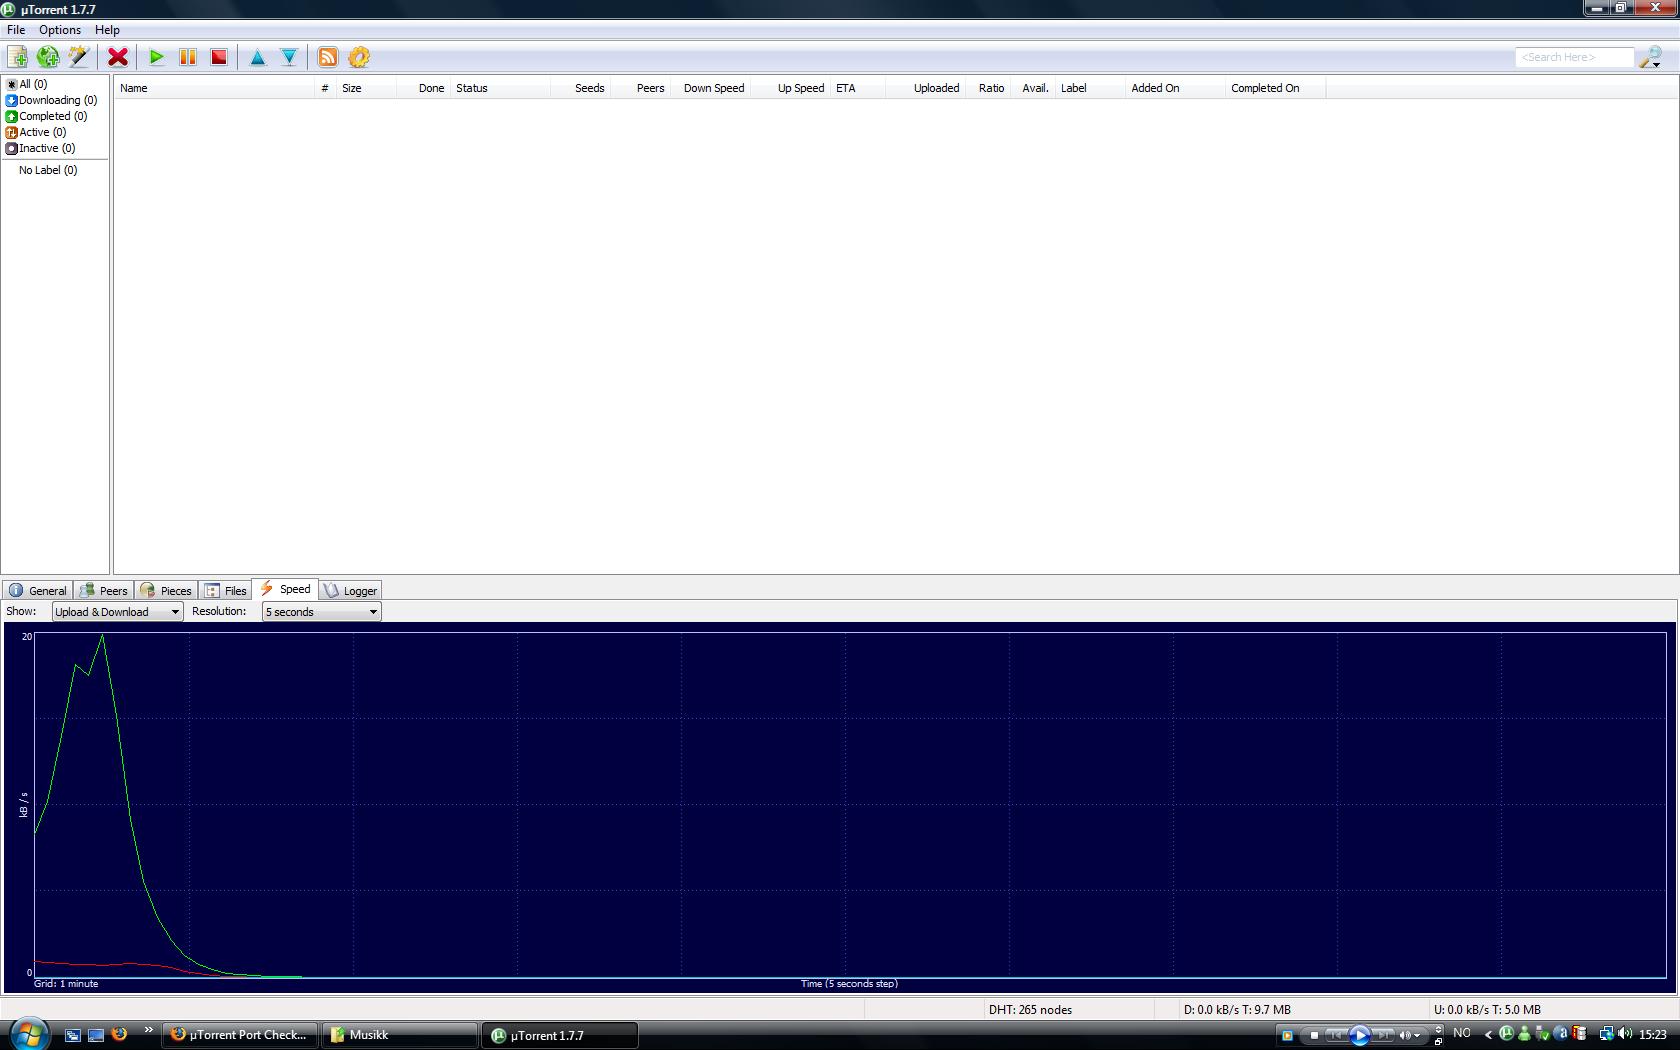Image resolution: width=1680 pixels, height=1050 pixels.
Task: Click the media player Stop button
Action: pos(1314,1035)
